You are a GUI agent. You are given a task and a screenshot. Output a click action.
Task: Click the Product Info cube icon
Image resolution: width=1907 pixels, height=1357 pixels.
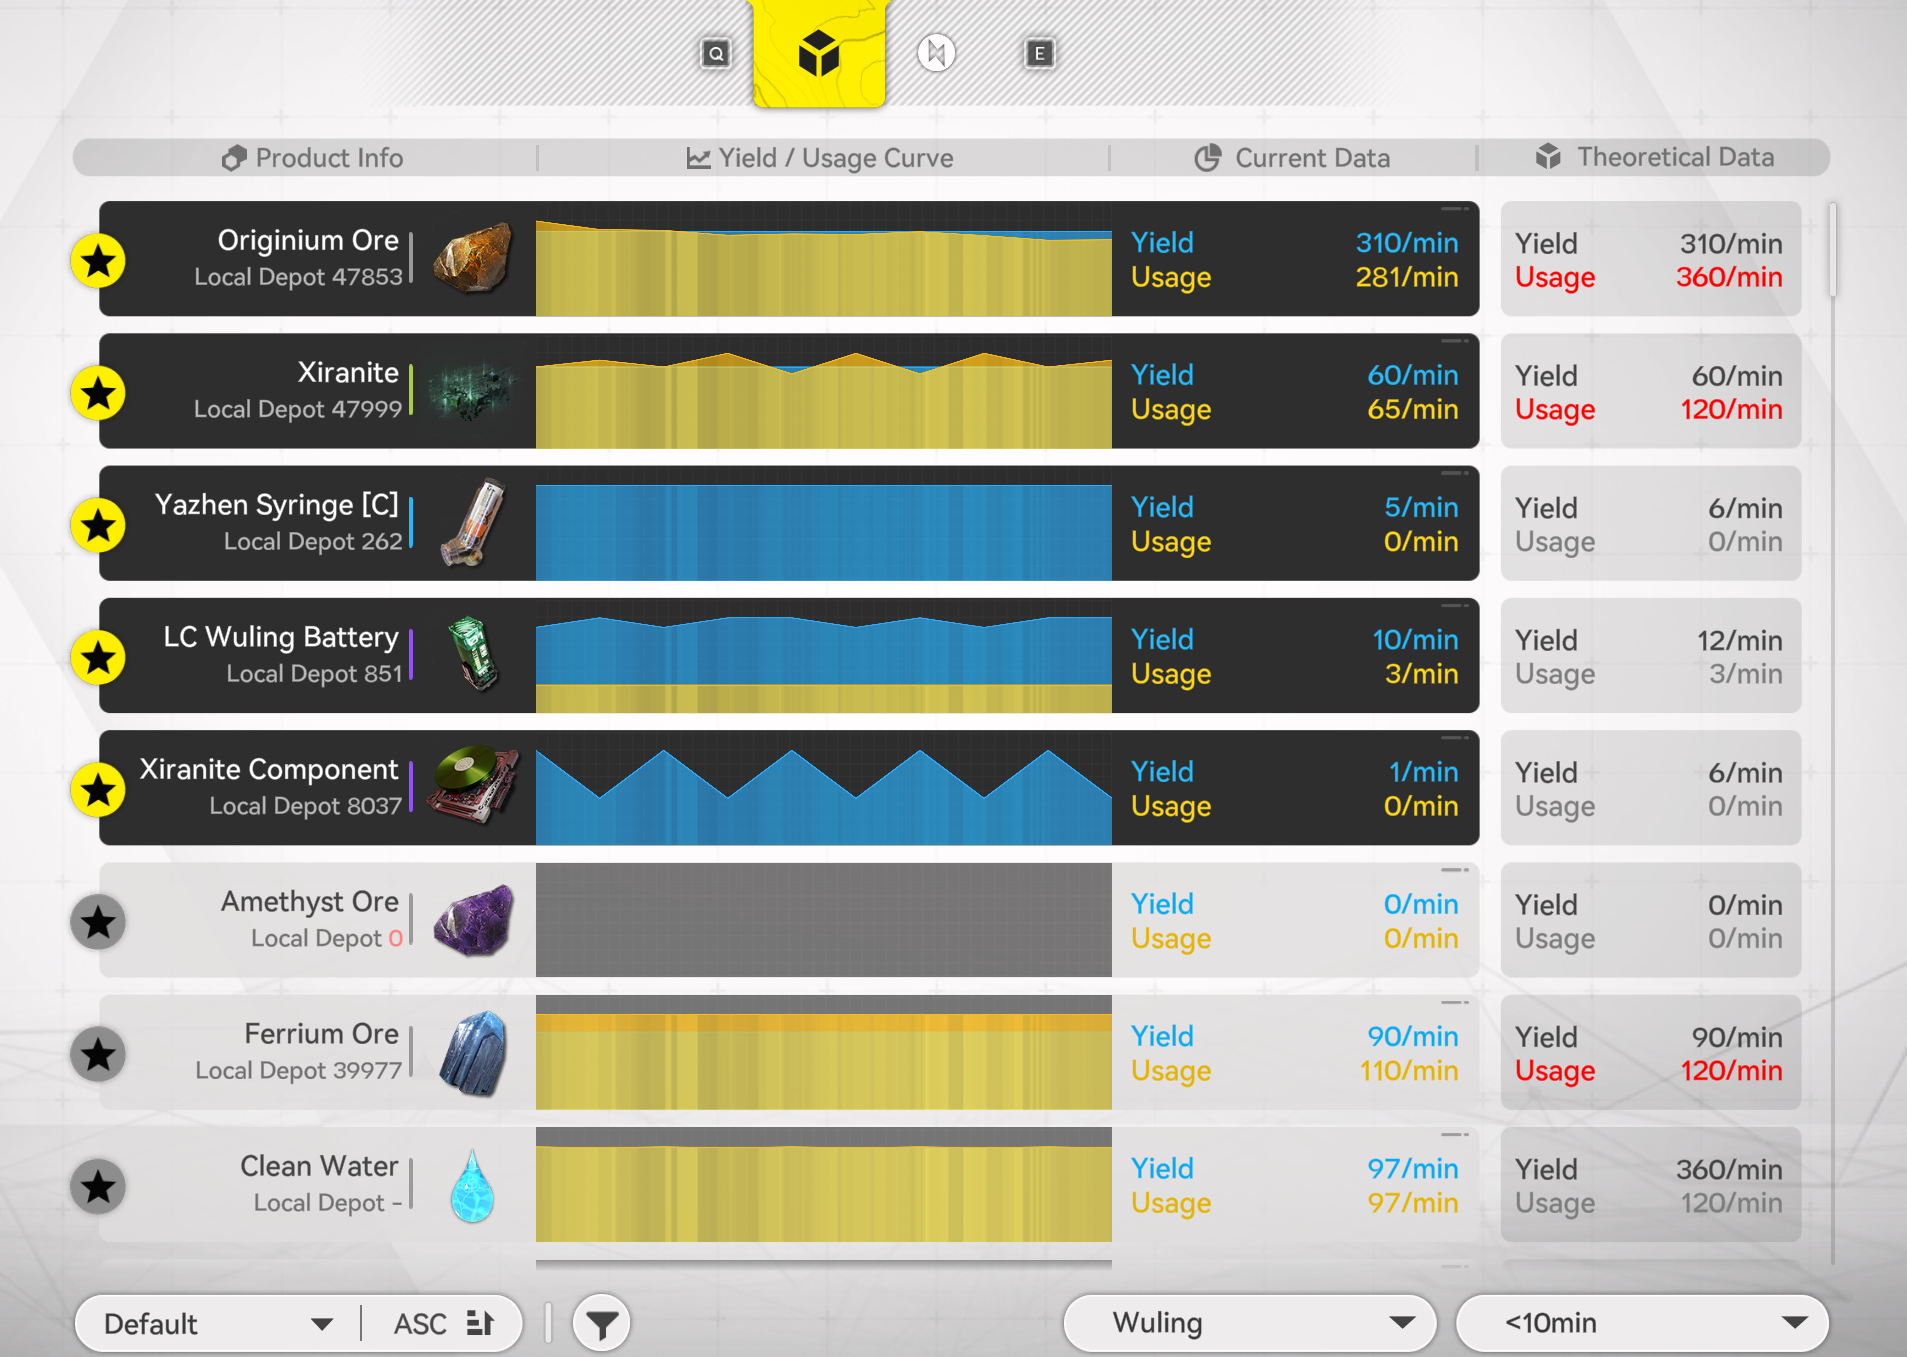pos(234,158)
